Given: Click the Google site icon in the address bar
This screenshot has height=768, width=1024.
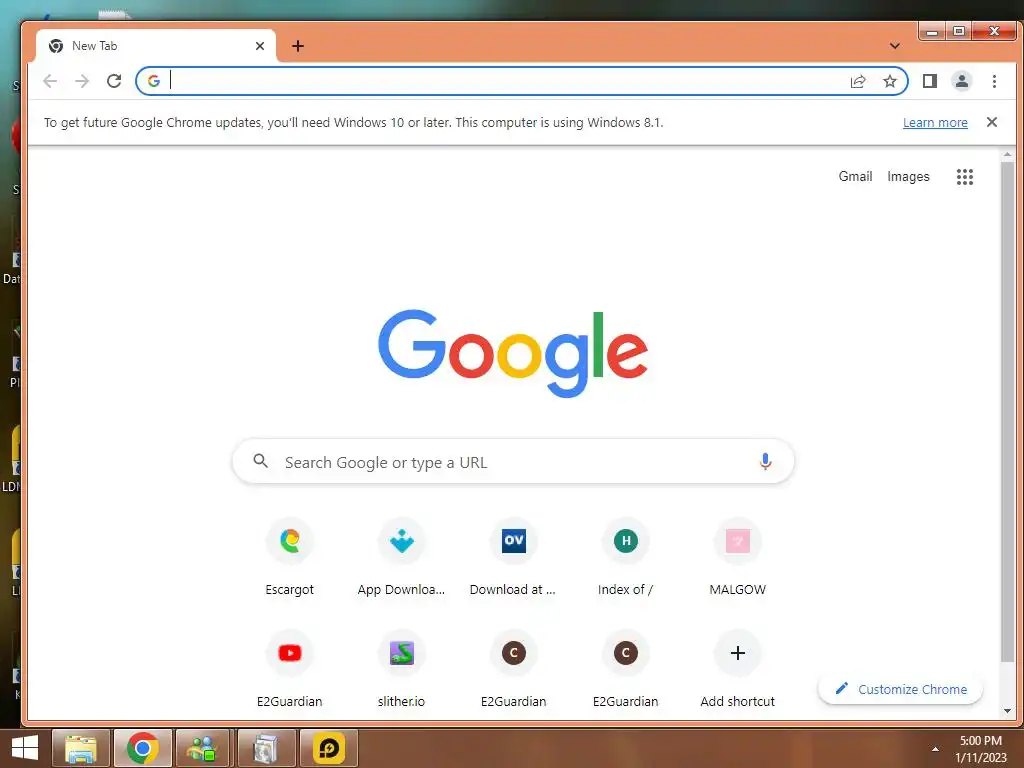Looking at the screenshot, I should [153, 81].
